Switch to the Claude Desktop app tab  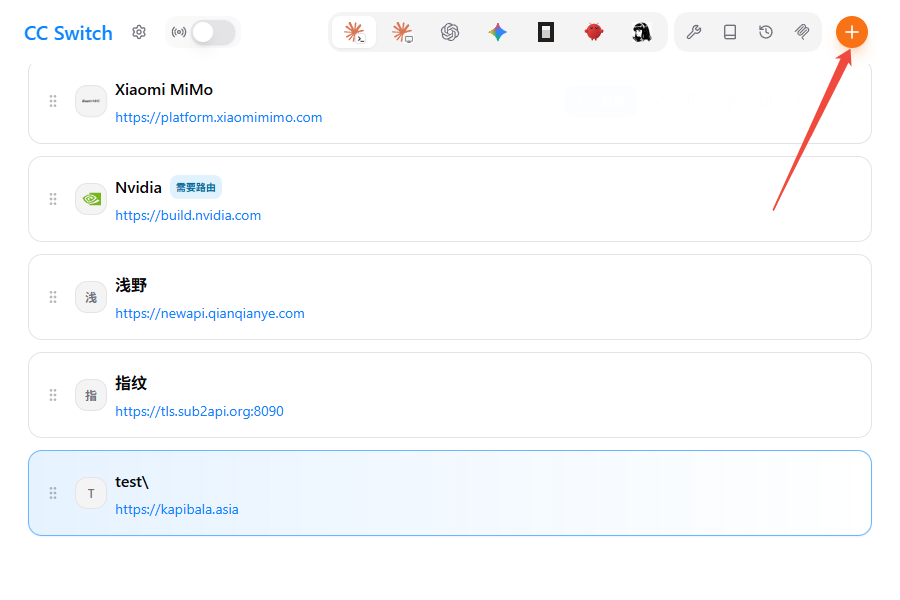(x=402, y=32)
